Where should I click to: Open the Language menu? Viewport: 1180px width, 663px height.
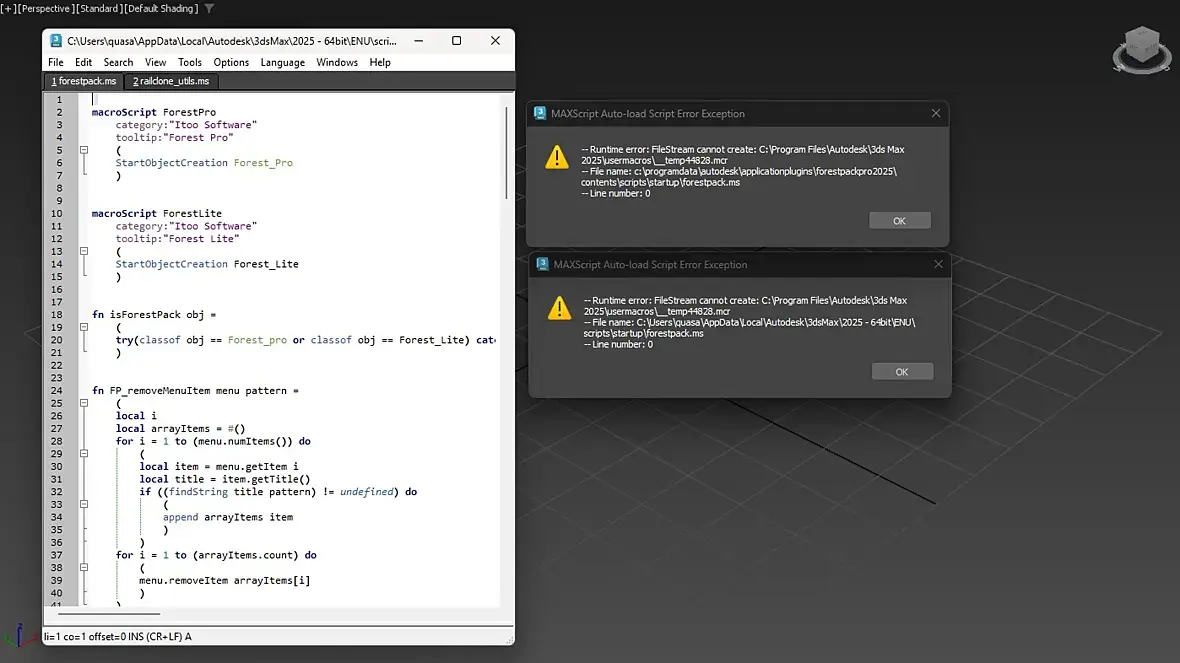283,62
